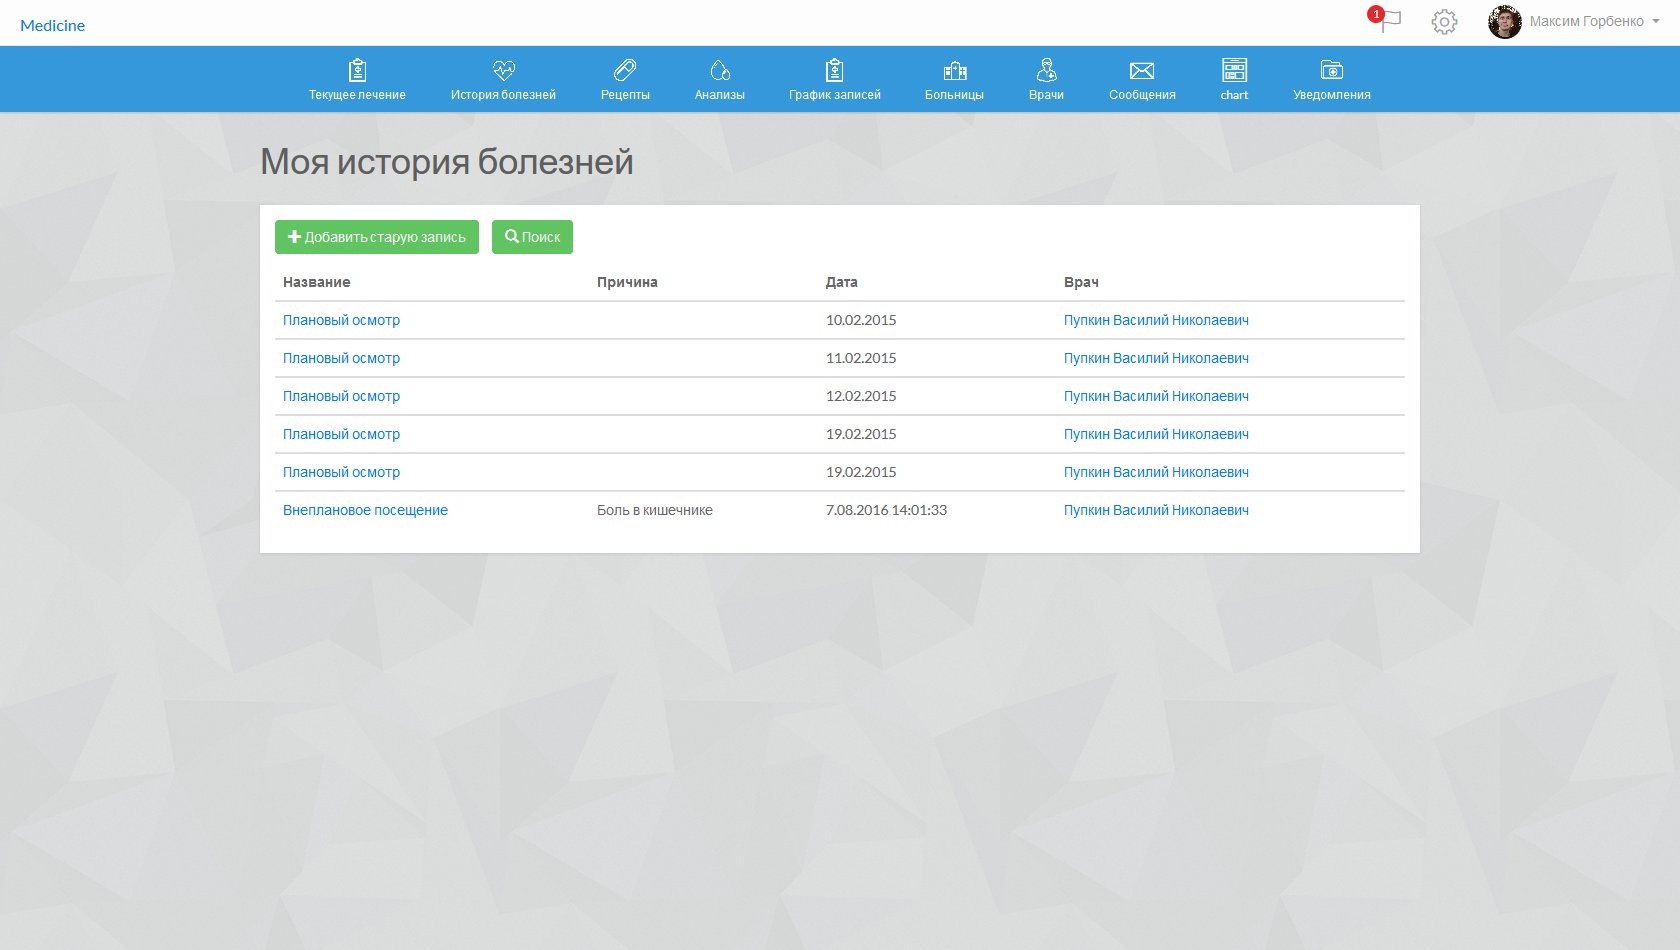Select the Анализы droplet icon
This screenshot has width=1680, height=950.
pyautogui.click(x=720, y=70)
